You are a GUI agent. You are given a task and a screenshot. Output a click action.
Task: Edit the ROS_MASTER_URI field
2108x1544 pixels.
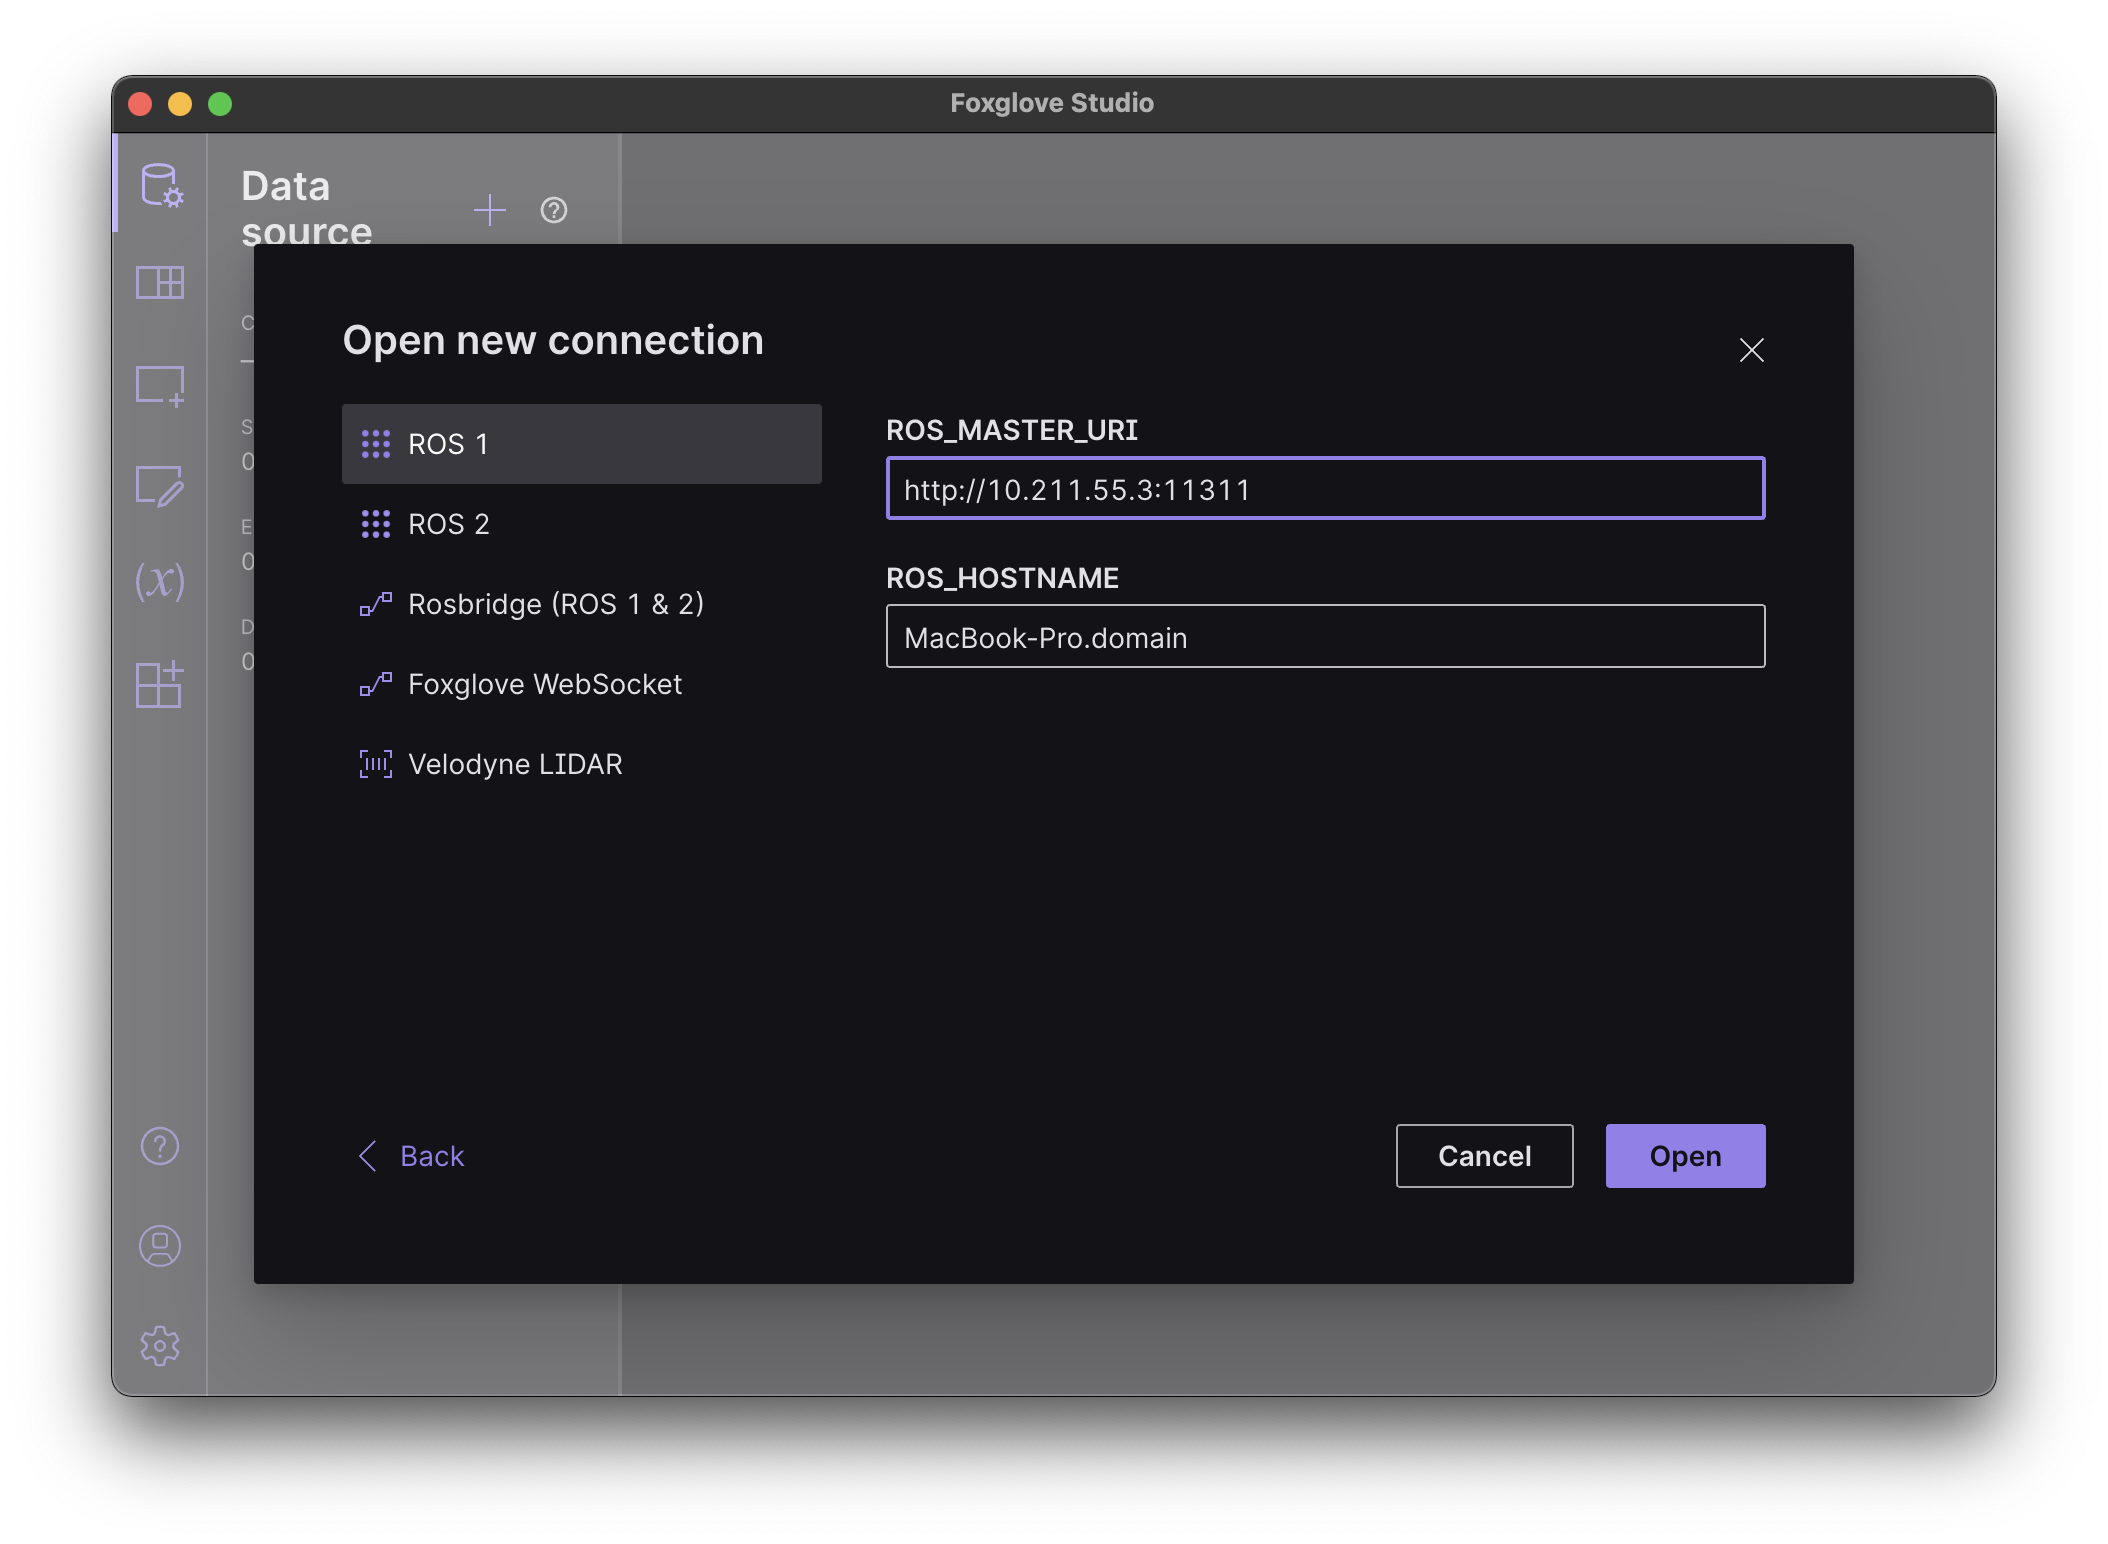(x=1325, y=489)
